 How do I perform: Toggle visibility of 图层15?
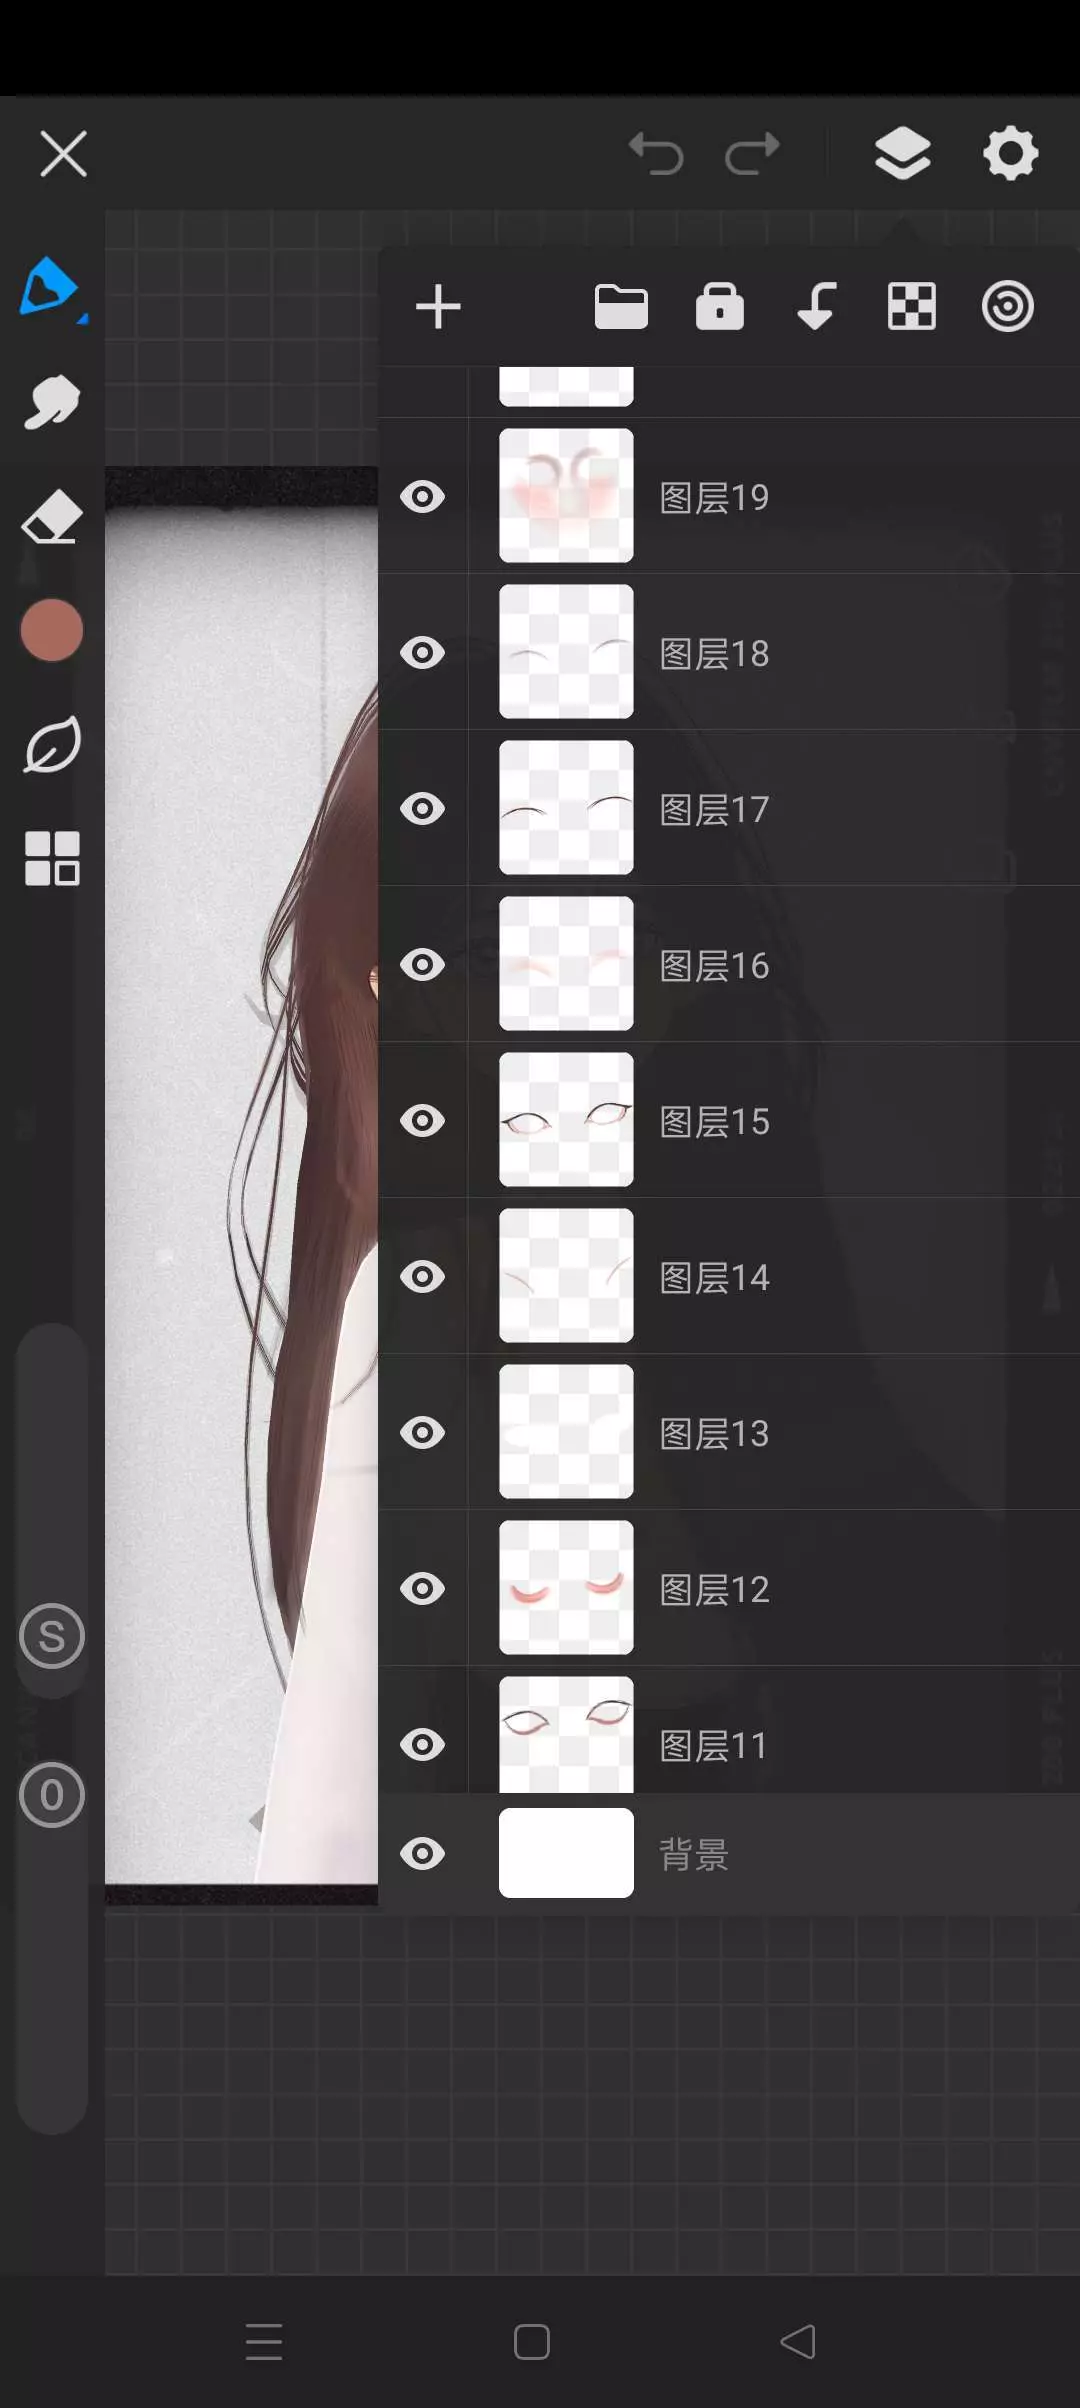pos(423,1121)
